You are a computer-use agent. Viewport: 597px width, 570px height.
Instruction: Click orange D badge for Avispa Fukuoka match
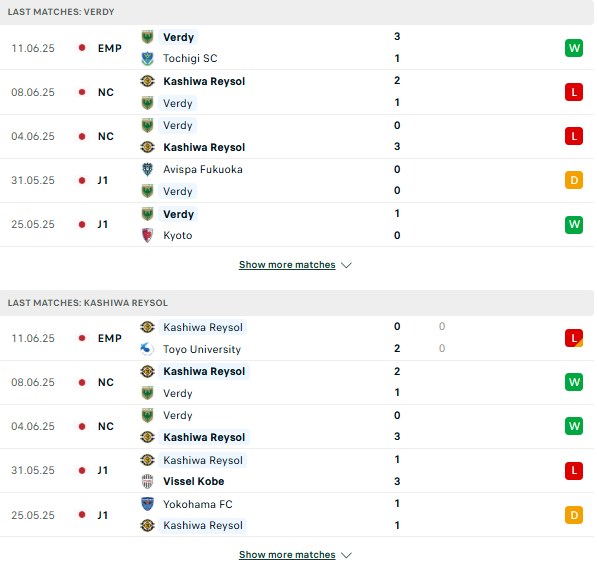574,180
